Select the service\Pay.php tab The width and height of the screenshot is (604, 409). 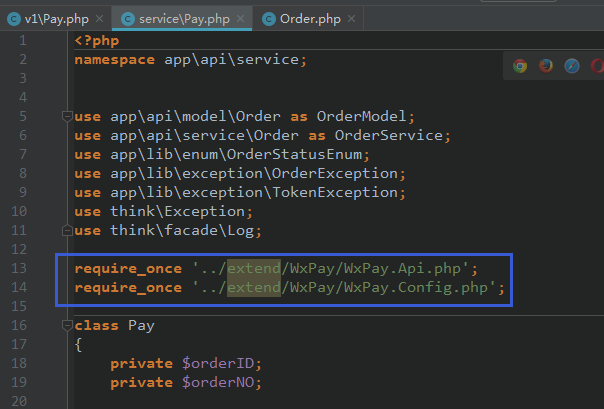click(182, 18)
